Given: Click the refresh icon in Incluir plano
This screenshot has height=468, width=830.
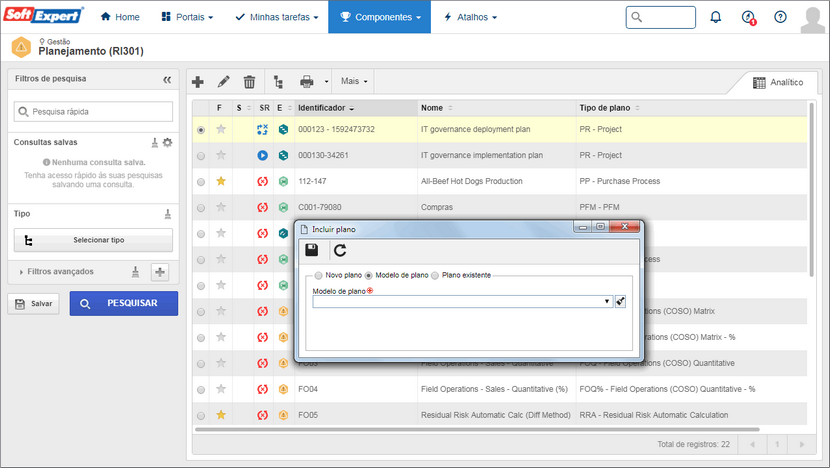Looking at the screenshot, I should click(340, 250).
